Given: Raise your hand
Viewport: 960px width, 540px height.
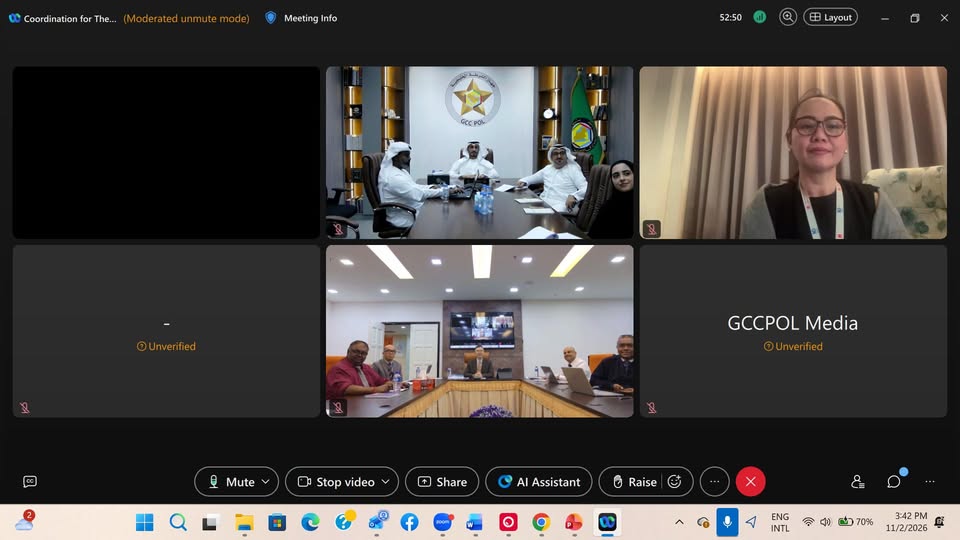Looking at the screenshot, I should coord(634,481).
